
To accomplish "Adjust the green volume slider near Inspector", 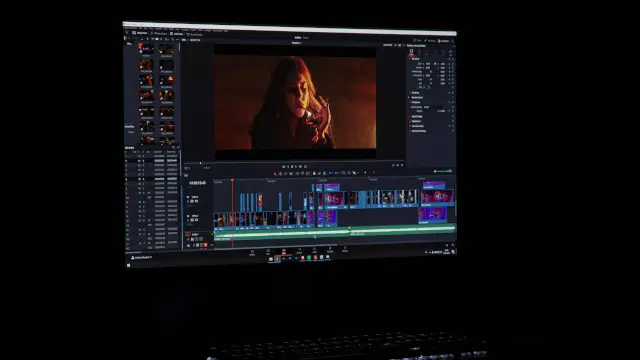I will (x=442, y=171).
